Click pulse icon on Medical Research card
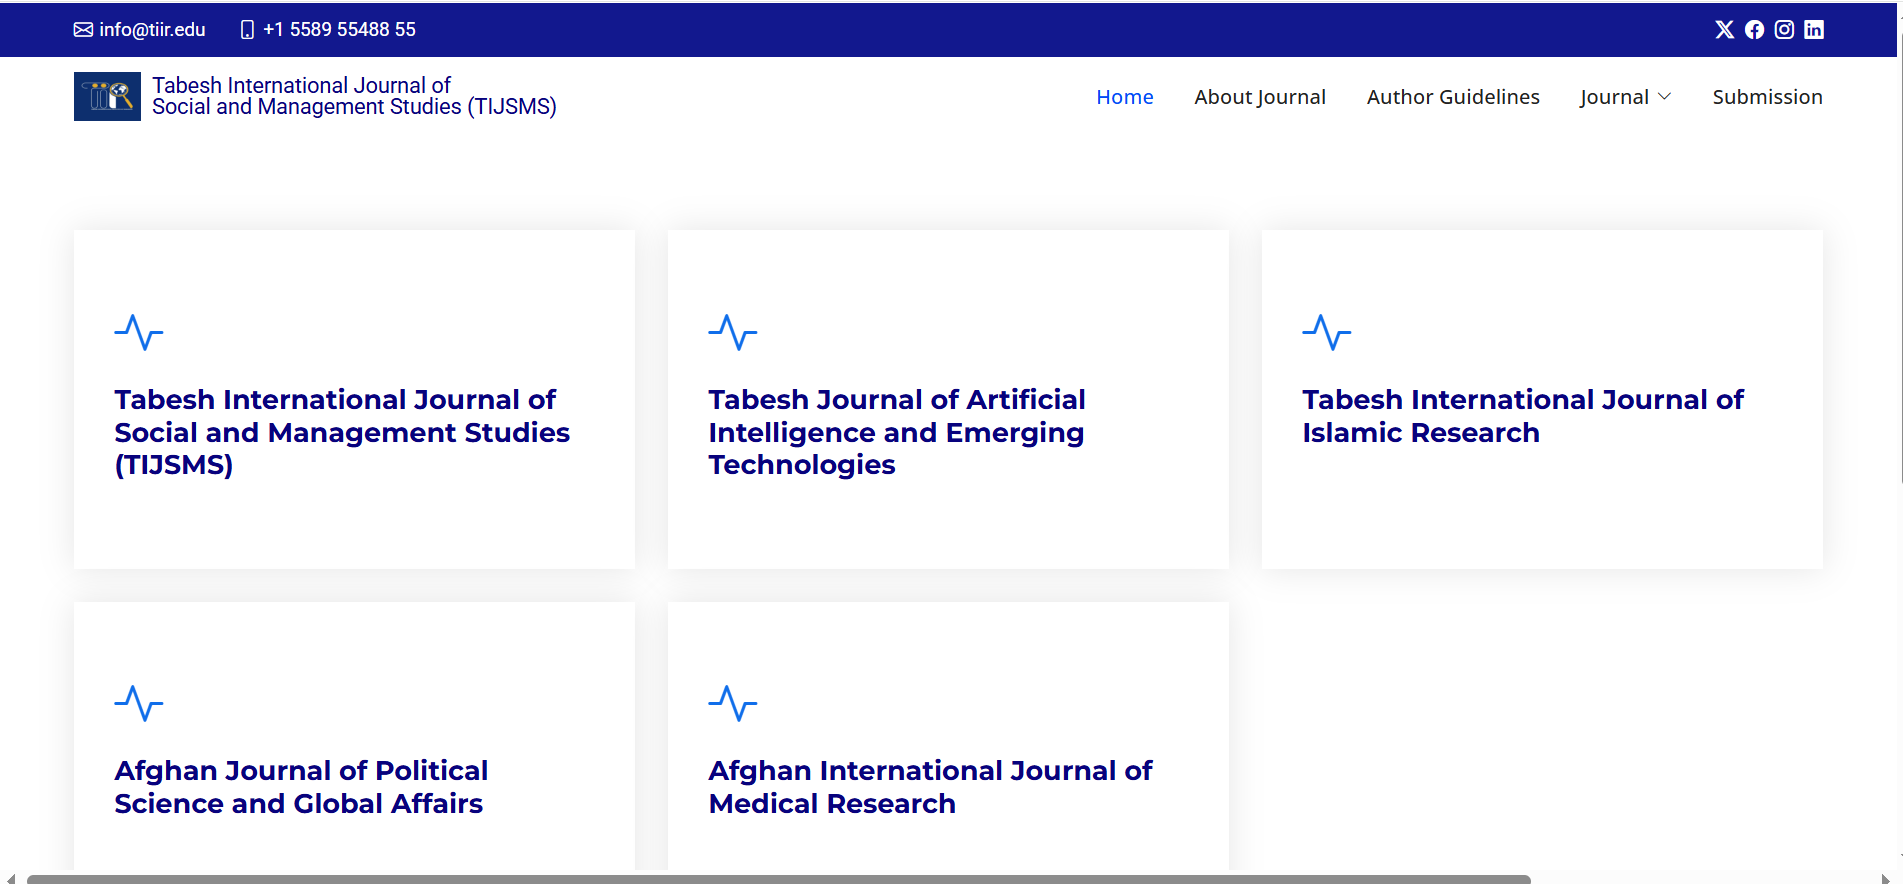 733,703
